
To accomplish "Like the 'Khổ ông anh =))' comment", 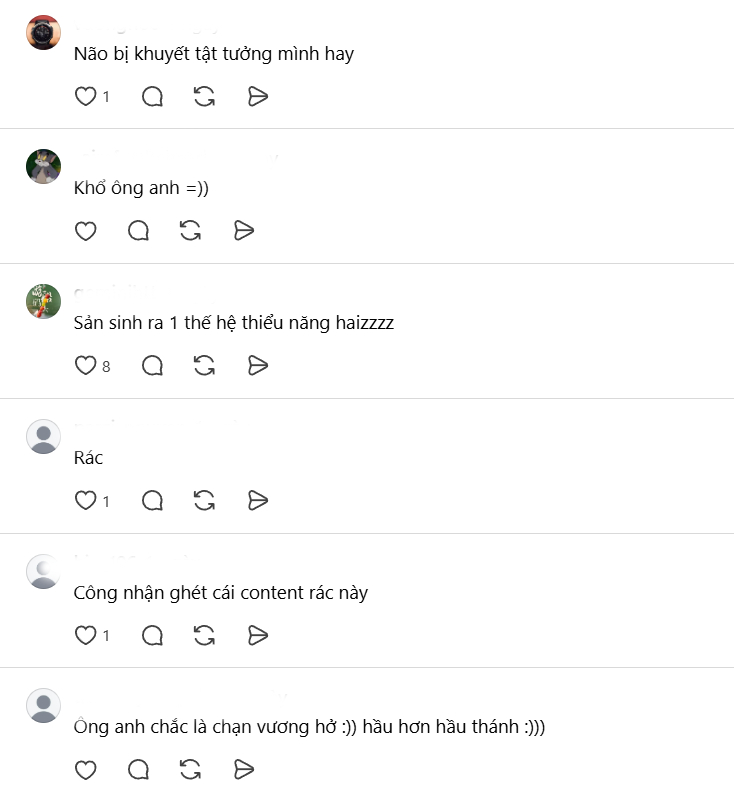I will click(x=85, y=231).
